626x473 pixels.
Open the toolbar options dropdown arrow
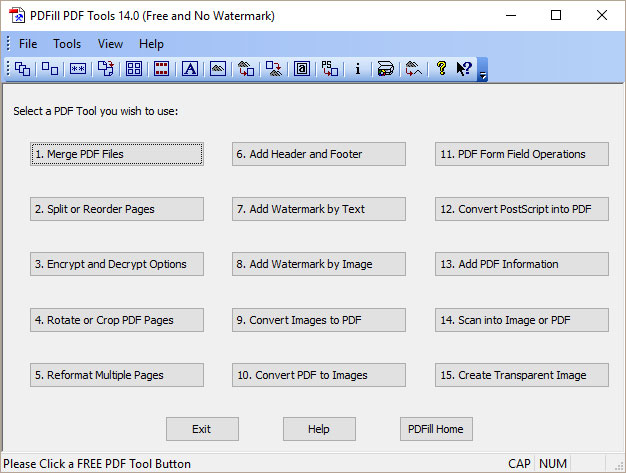tap(483, 69)
